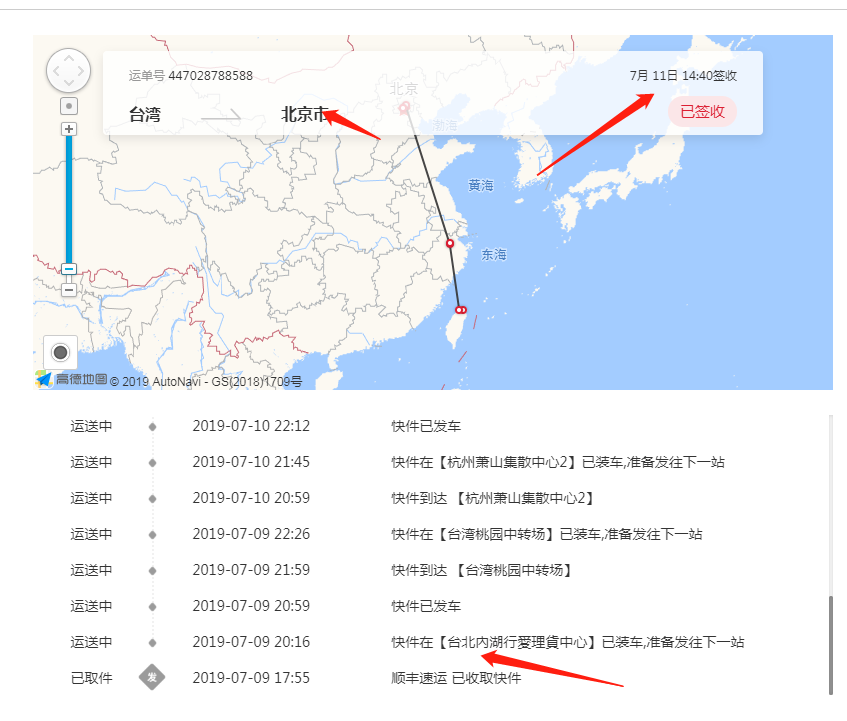847x721 pixels.
Task: Click the zoom slider handle on map
Action: coord(69,269)
